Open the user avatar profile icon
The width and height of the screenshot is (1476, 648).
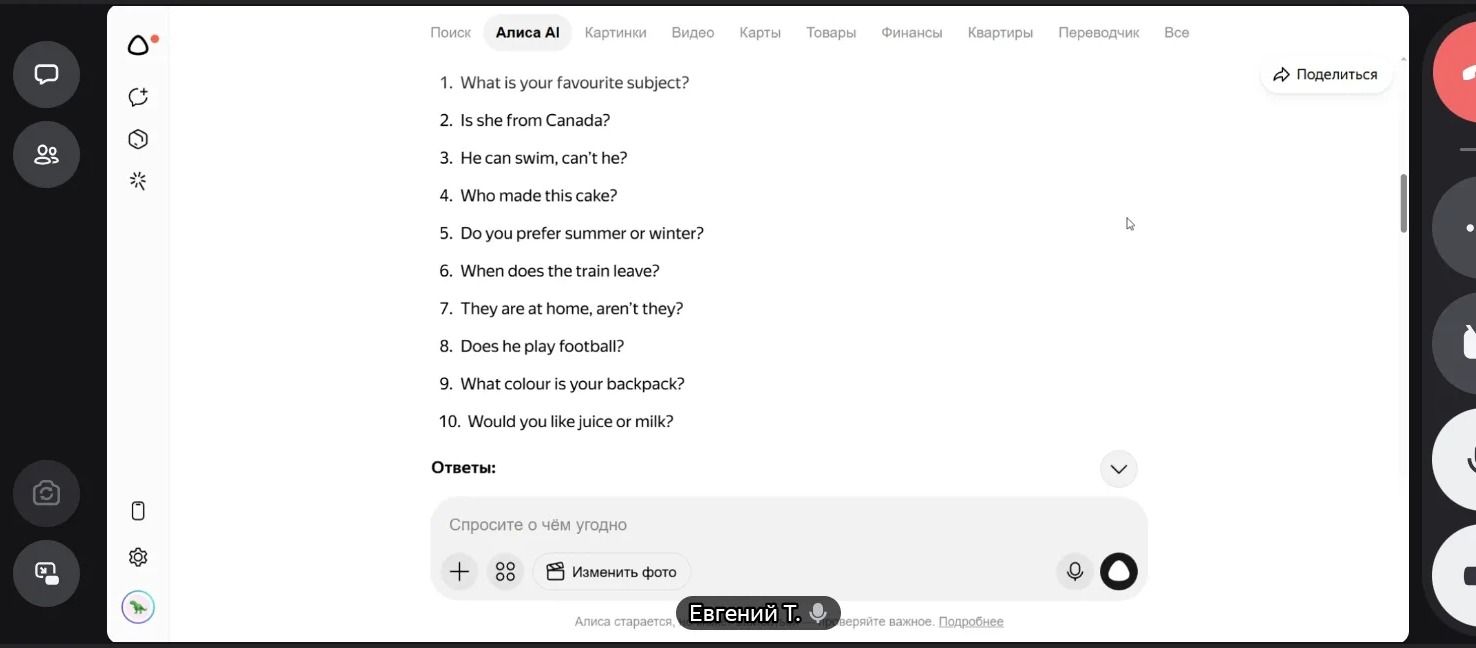(x=138, y=607)
